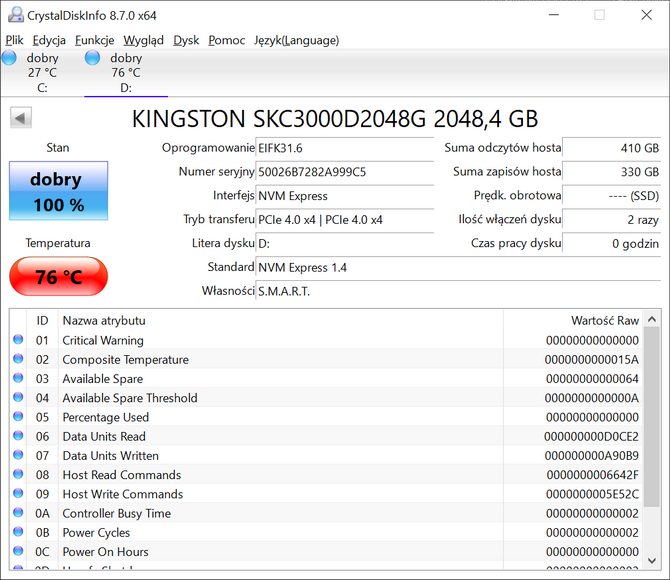This screenshot has width=670, height=580.
Task: Click the red 76 °C temperature button
Action: tap(59, 277)
